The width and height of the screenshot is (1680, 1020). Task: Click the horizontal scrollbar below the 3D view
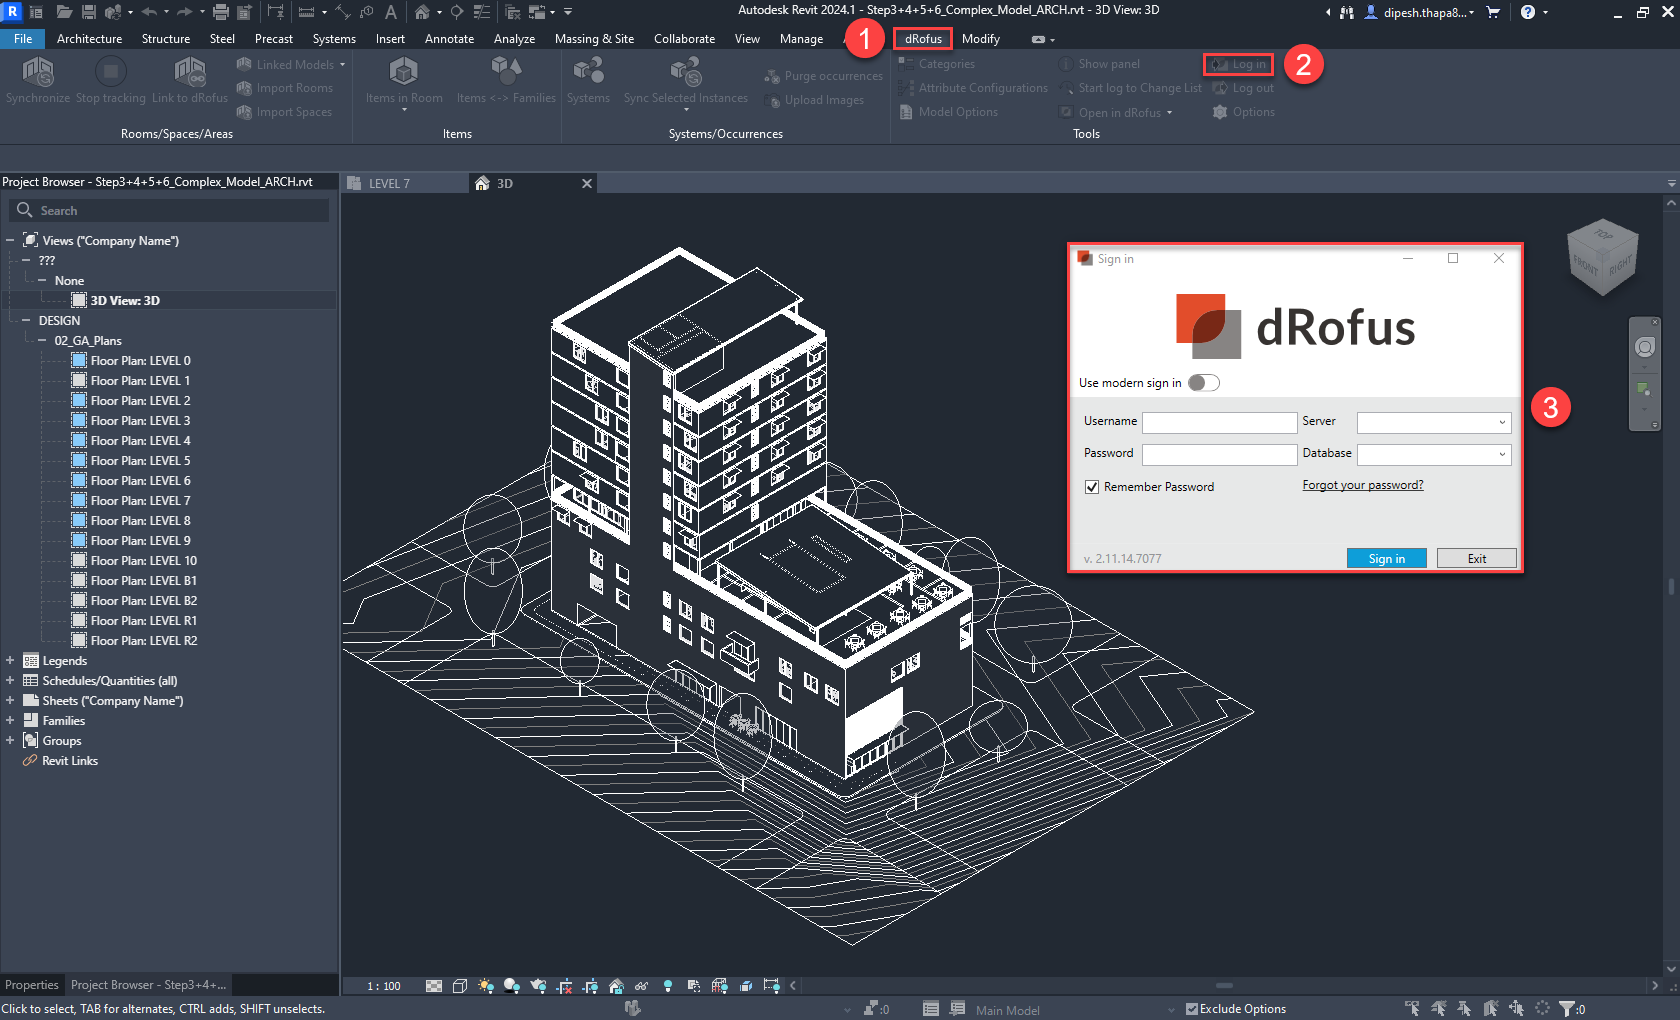pos(1223,986)
